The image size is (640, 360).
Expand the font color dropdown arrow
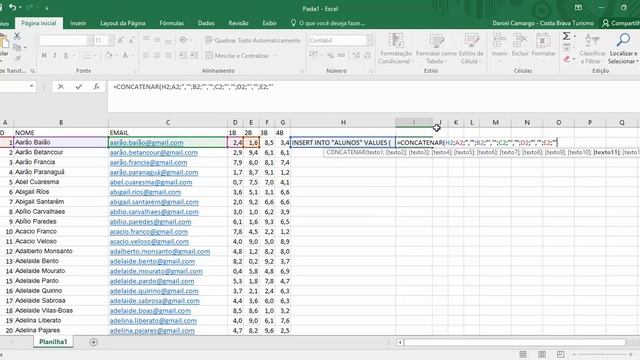point(133,56)
